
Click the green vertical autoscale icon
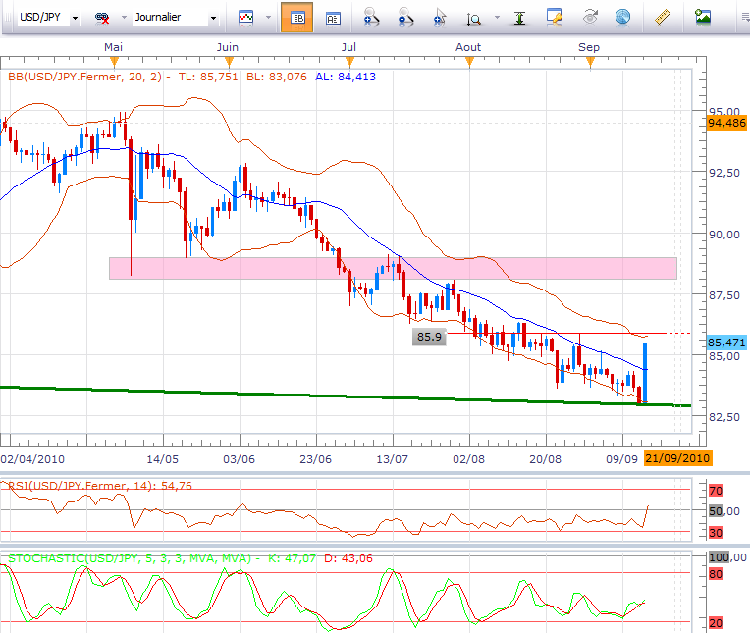click(x=519, y=18)
